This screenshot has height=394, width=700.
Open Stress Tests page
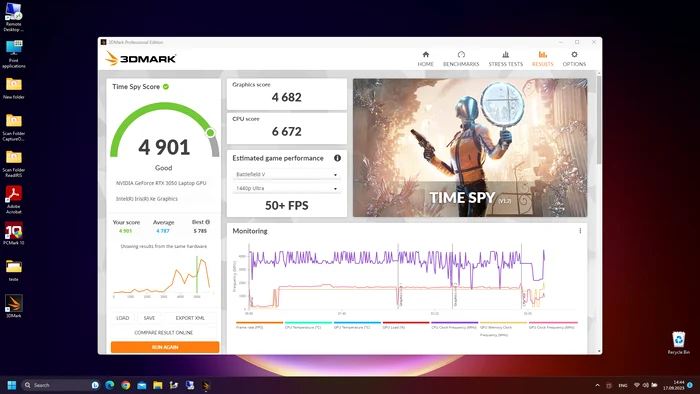pyautogui.click(x=505, y=59)
